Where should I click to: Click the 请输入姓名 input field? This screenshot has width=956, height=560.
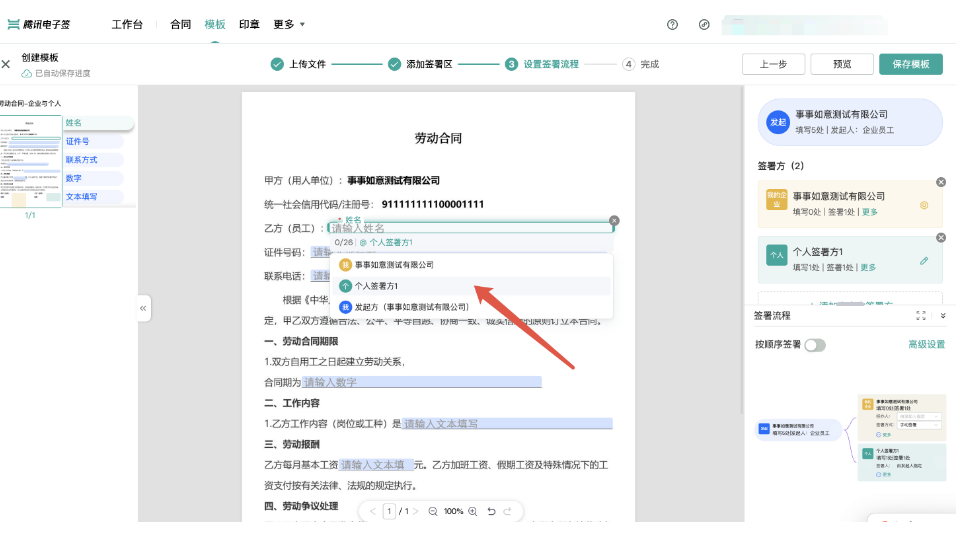pyautogui.click(x=470, y=228)
